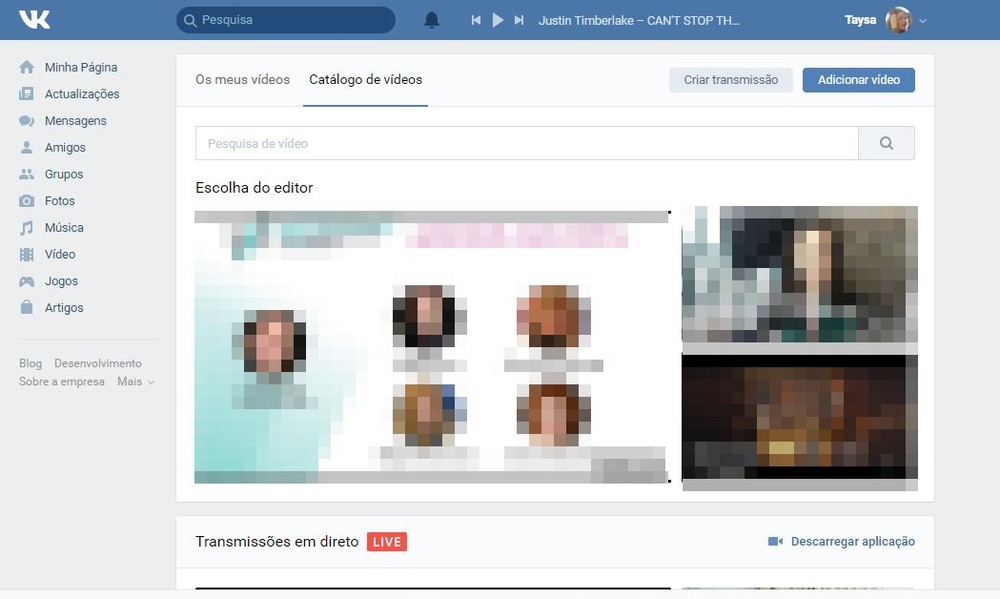Play the Justin Timberlake track
Screen dimensions: 1000x599
point(497,18)
